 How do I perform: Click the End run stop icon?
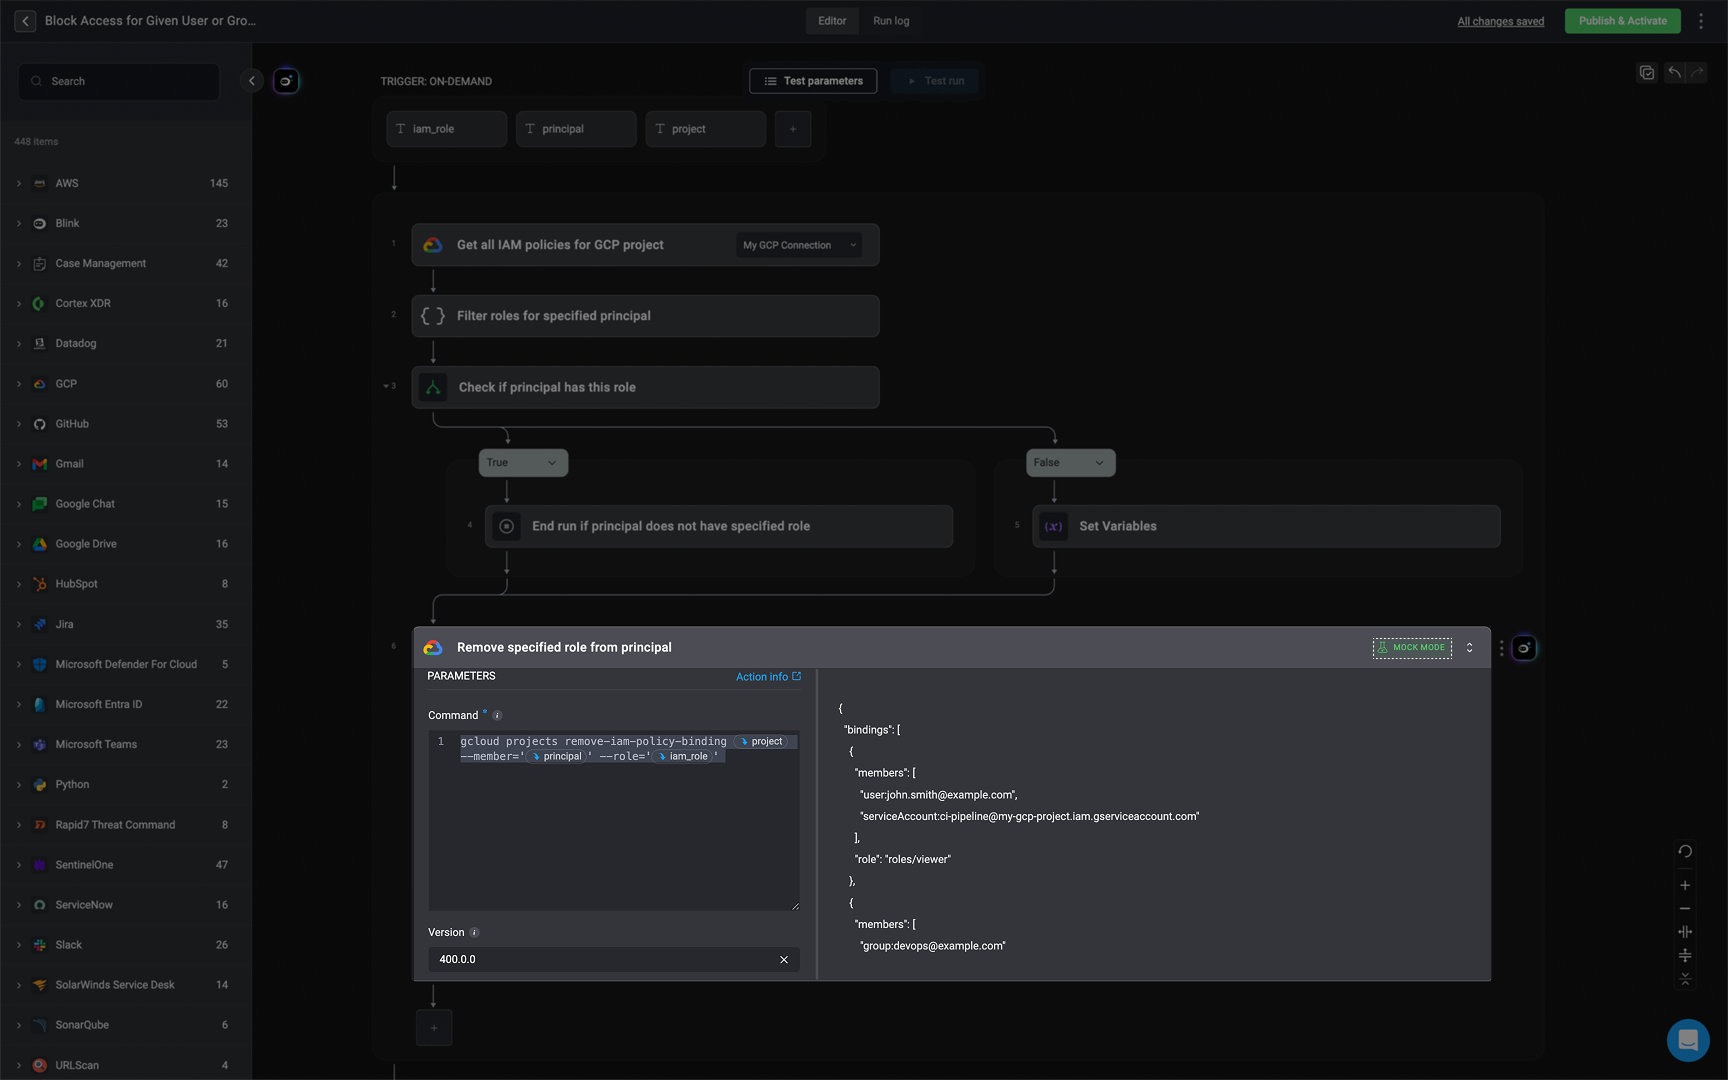click(507, 526)
